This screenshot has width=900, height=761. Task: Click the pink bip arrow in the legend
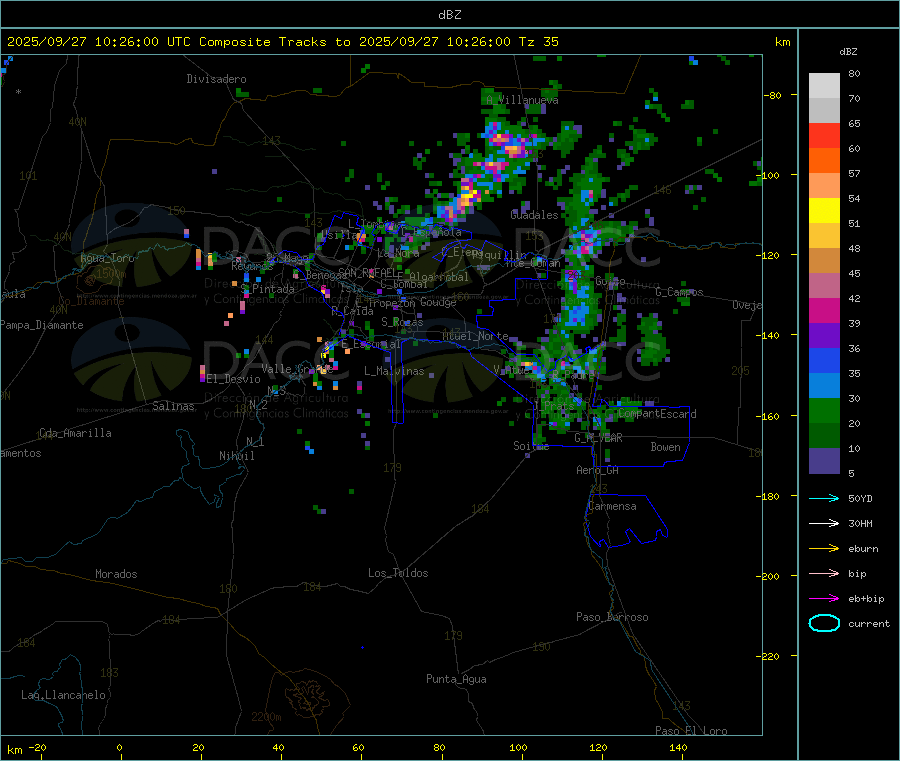pos(824,573)
